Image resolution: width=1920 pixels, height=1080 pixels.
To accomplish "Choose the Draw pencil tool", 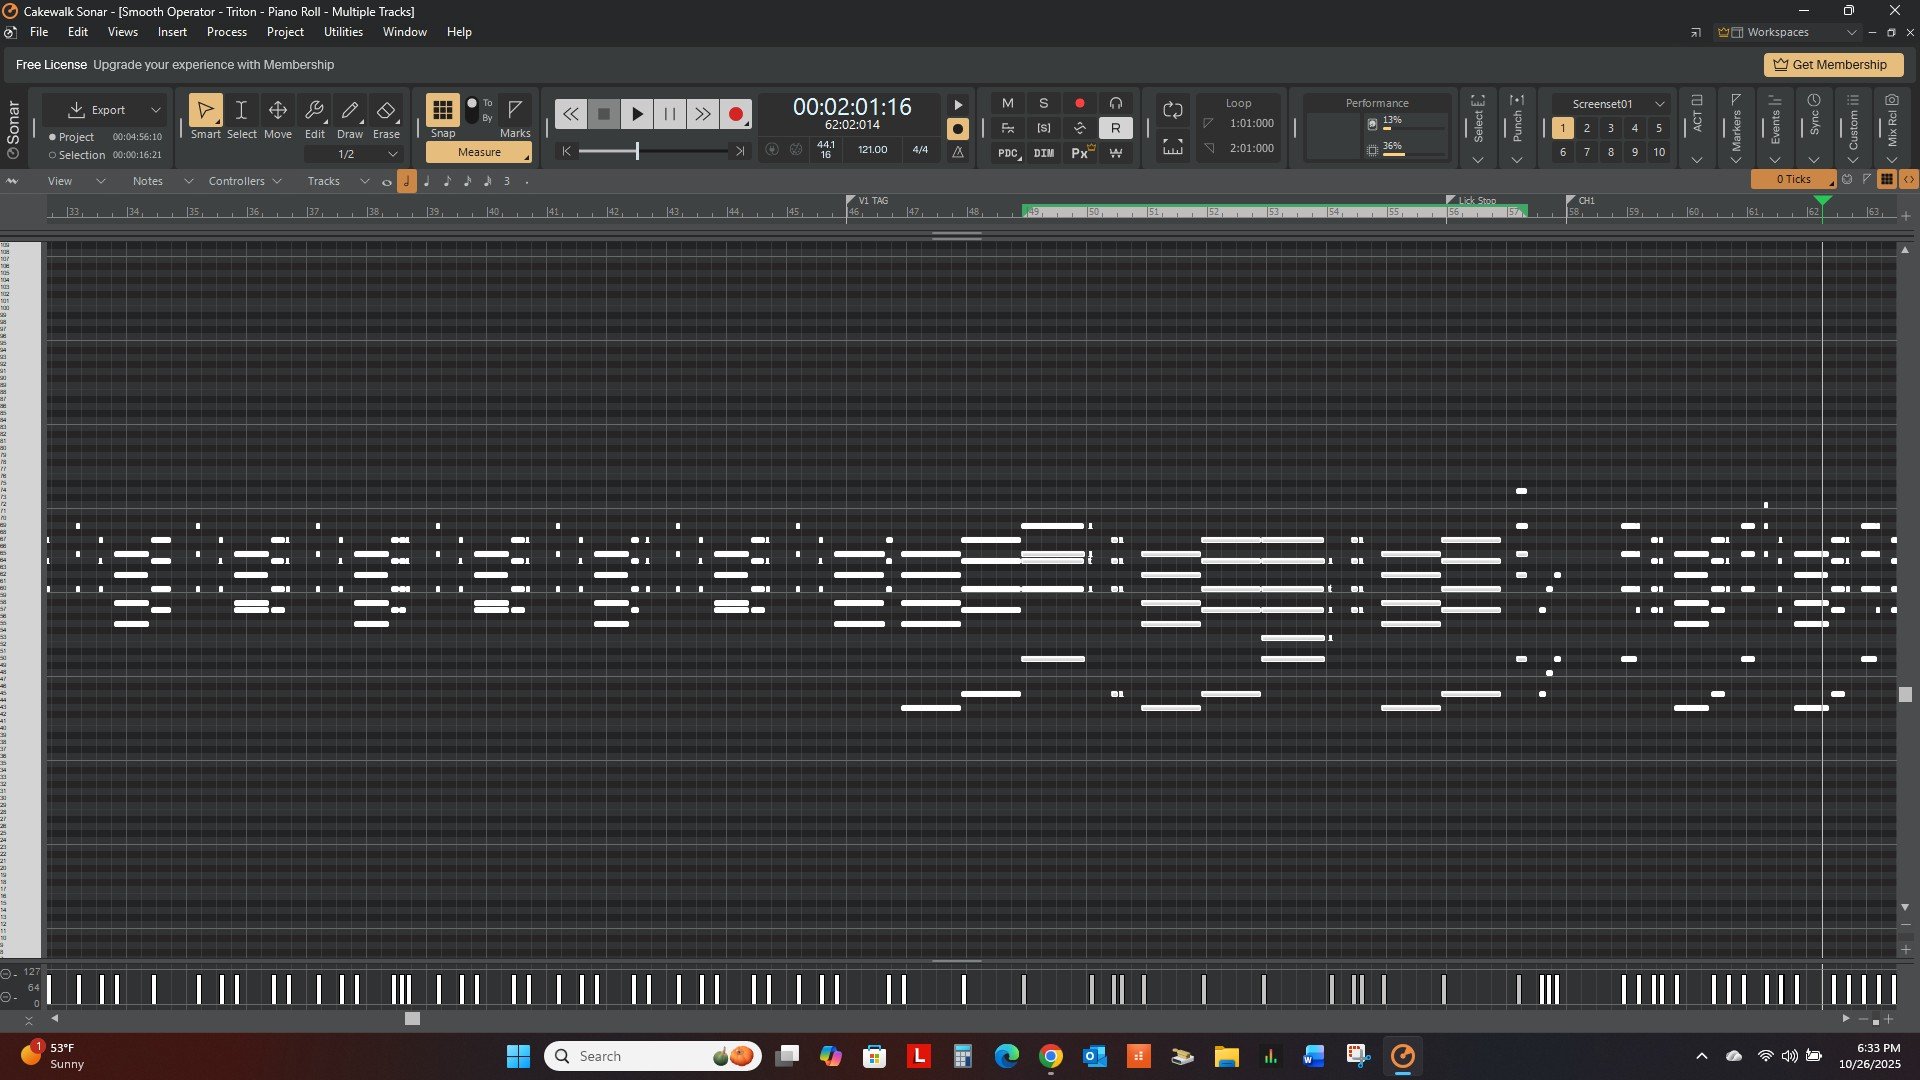I will click(x=350, y=111).
